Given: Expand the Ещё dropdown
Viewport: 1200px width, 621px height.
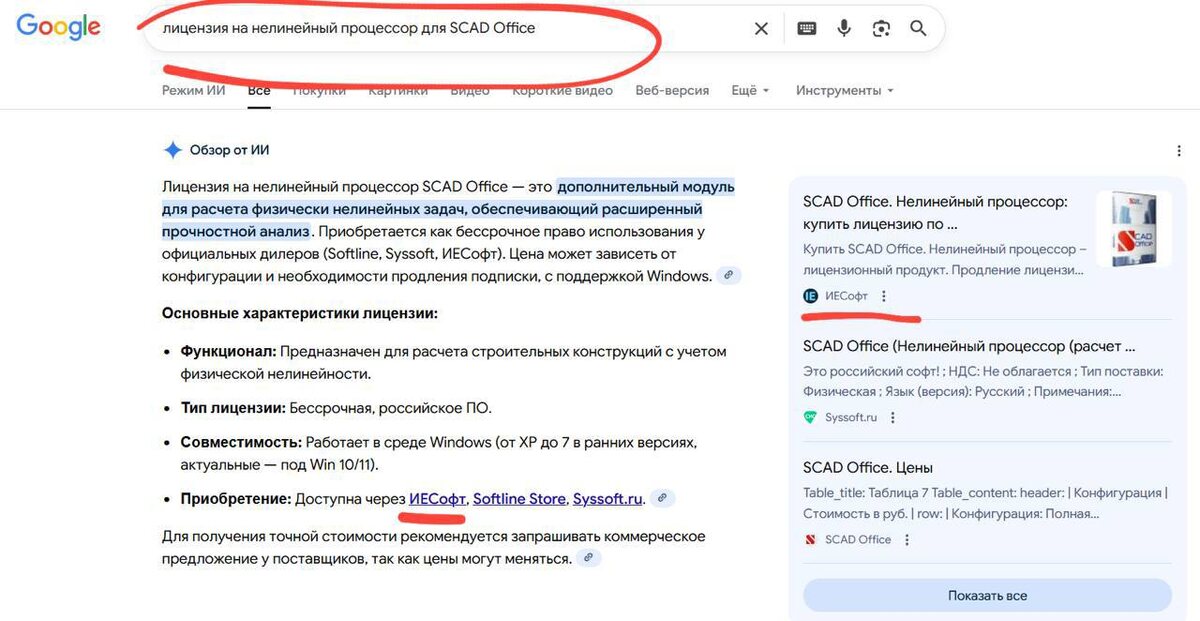Looking at the screenshot, I should [x=751, y=90].
